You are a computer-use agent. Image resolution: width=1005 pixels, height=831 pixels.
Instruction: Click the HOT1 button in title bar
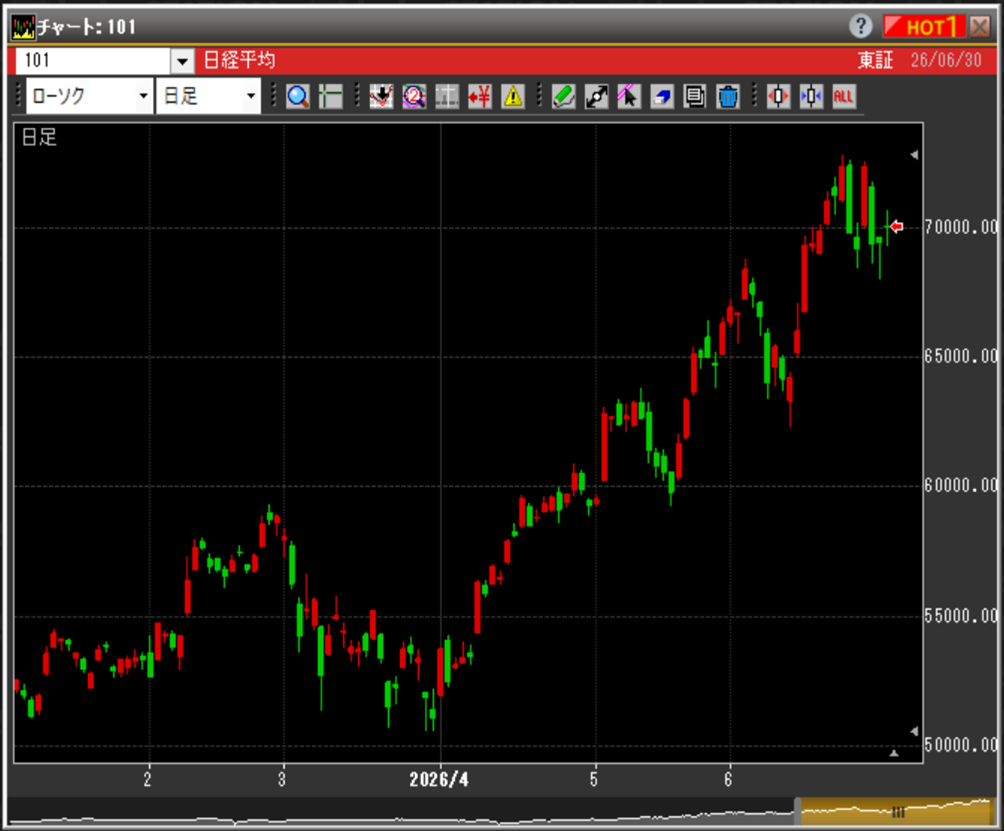924,26
